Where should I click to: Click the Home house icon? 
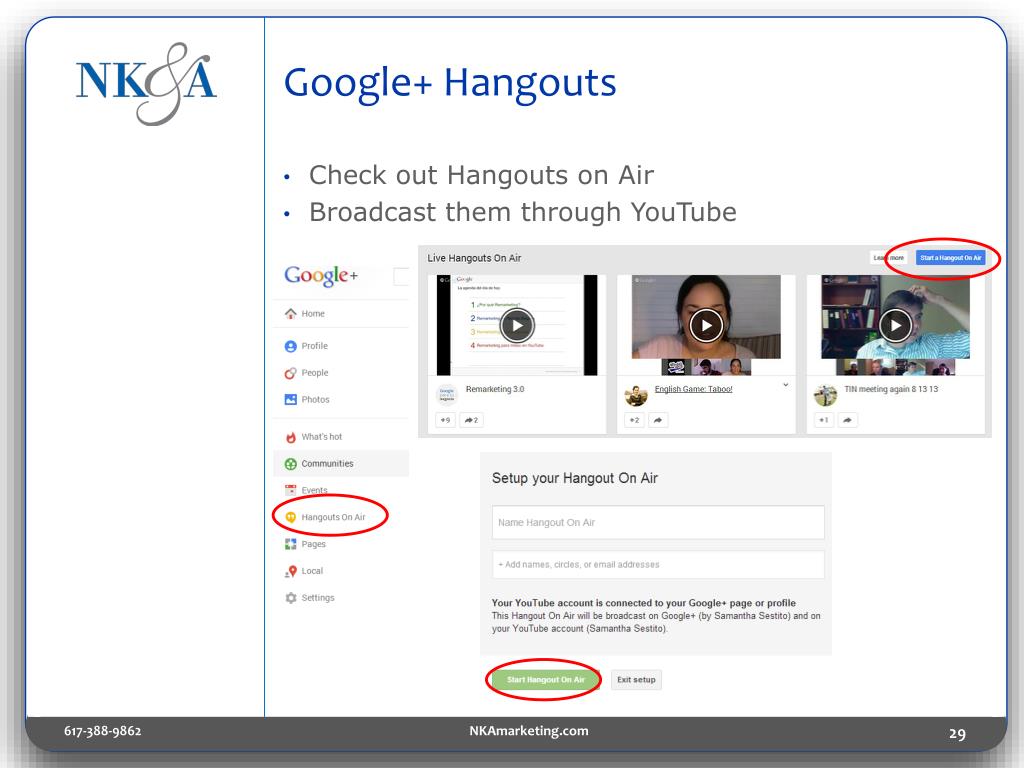point(291,313)
